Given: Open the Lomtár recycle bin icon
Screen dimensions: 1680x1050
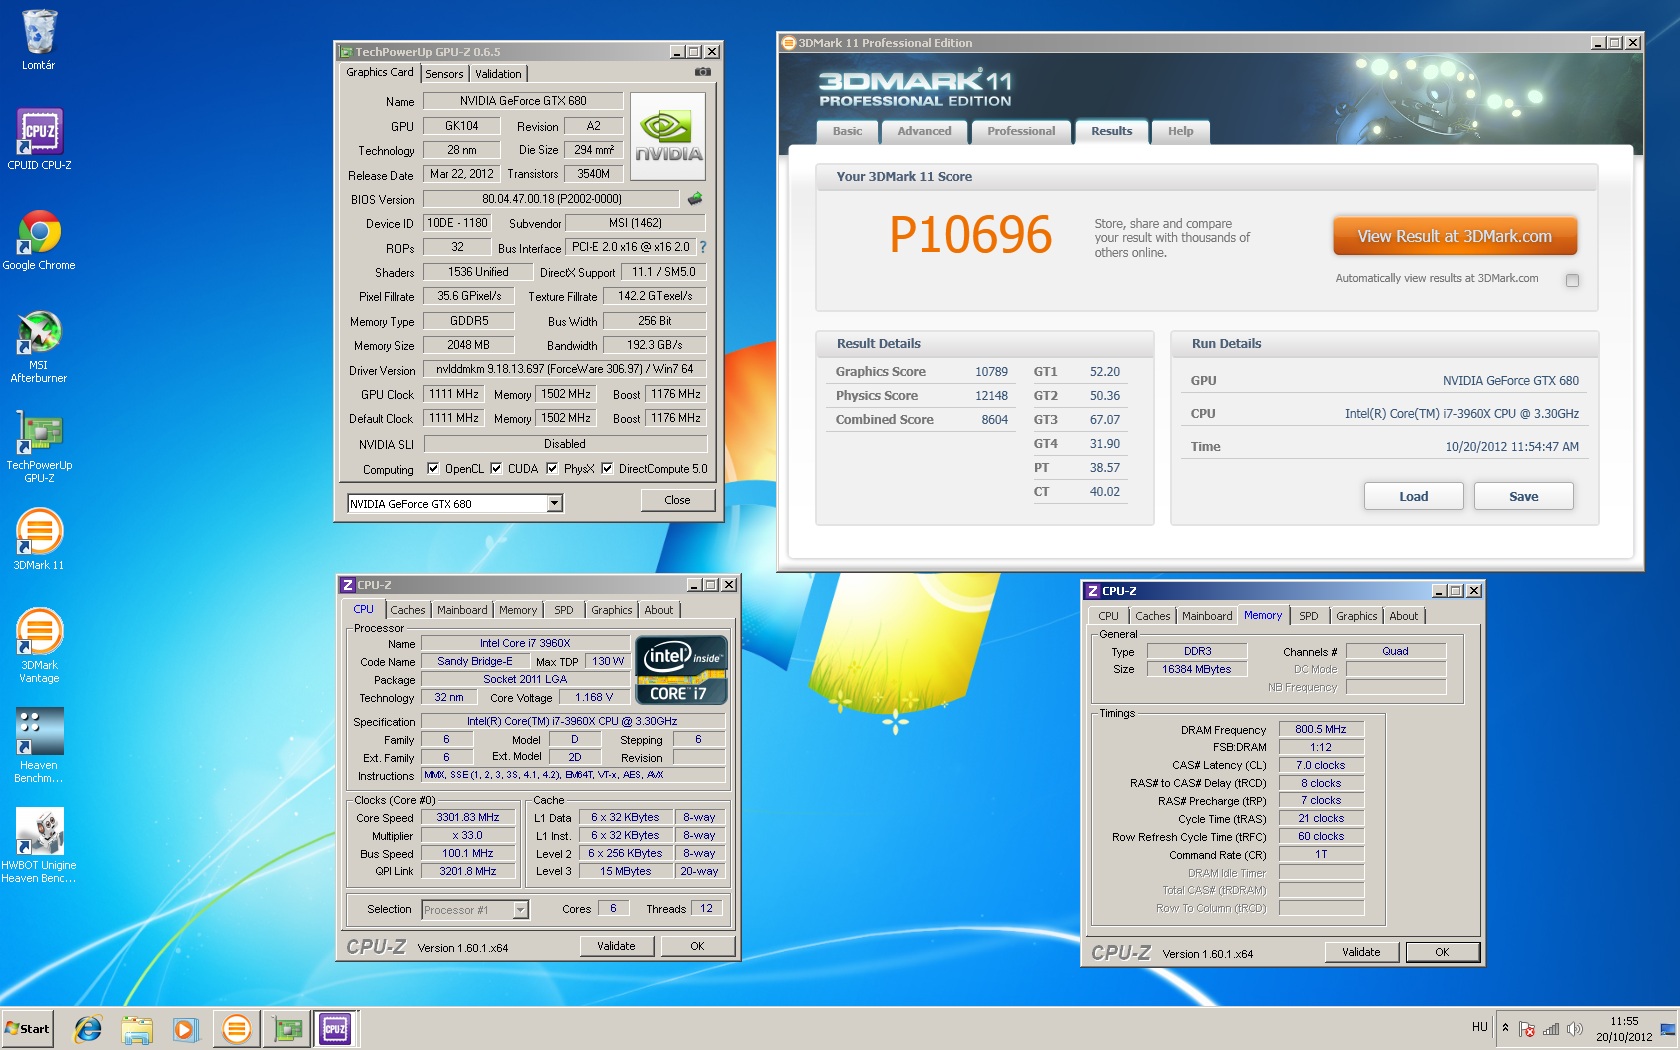Looking at the screenshot, I should click(39, 40).
